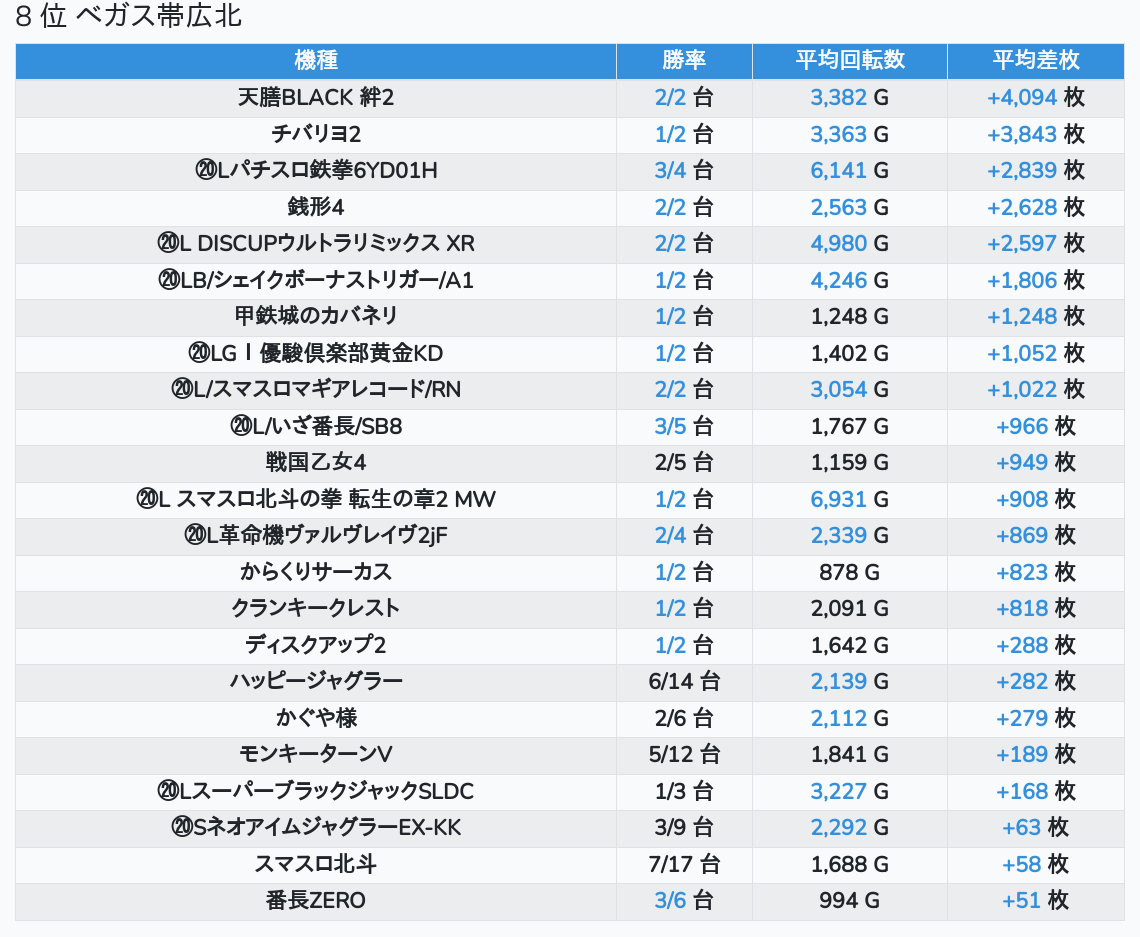Select the モンキーターンV machine name
The width and height of the screenshot is (1140, 937).
tap(316, 754)
